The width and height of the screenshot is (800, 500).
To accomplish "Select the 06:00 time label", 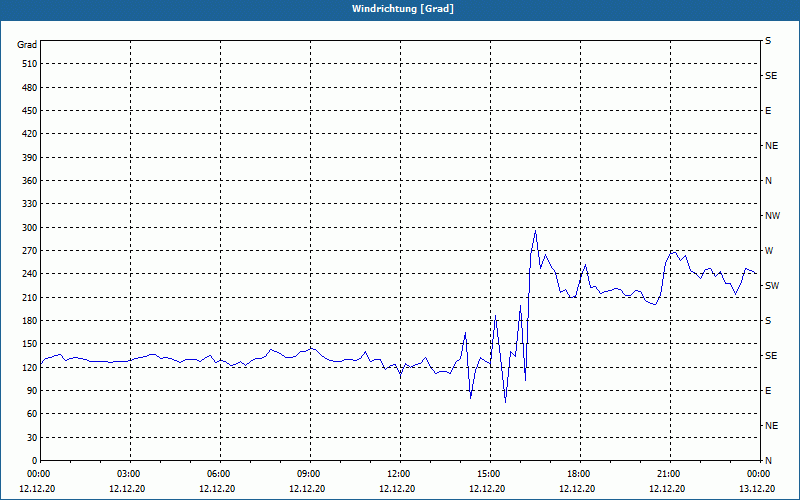I will pyautogui.click(x=220, y=474).
